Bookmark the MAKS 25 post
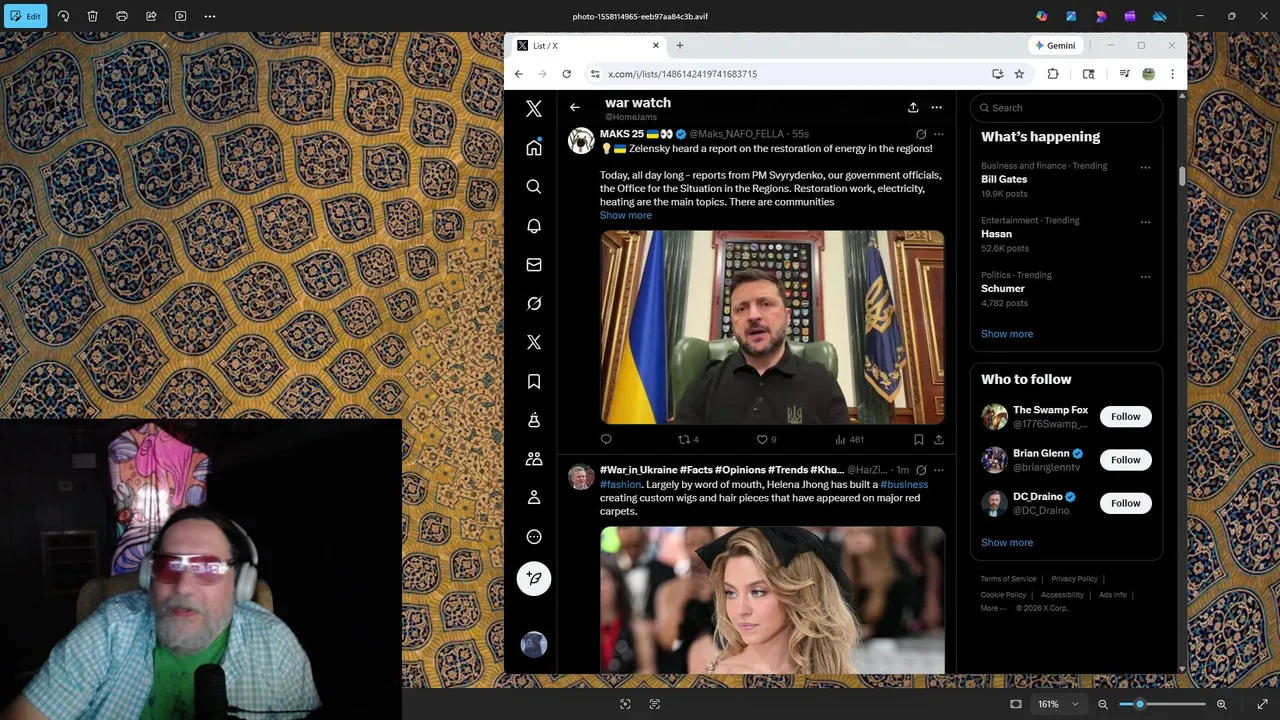This screenshot has height=720, width=1280. click(918, 439)
